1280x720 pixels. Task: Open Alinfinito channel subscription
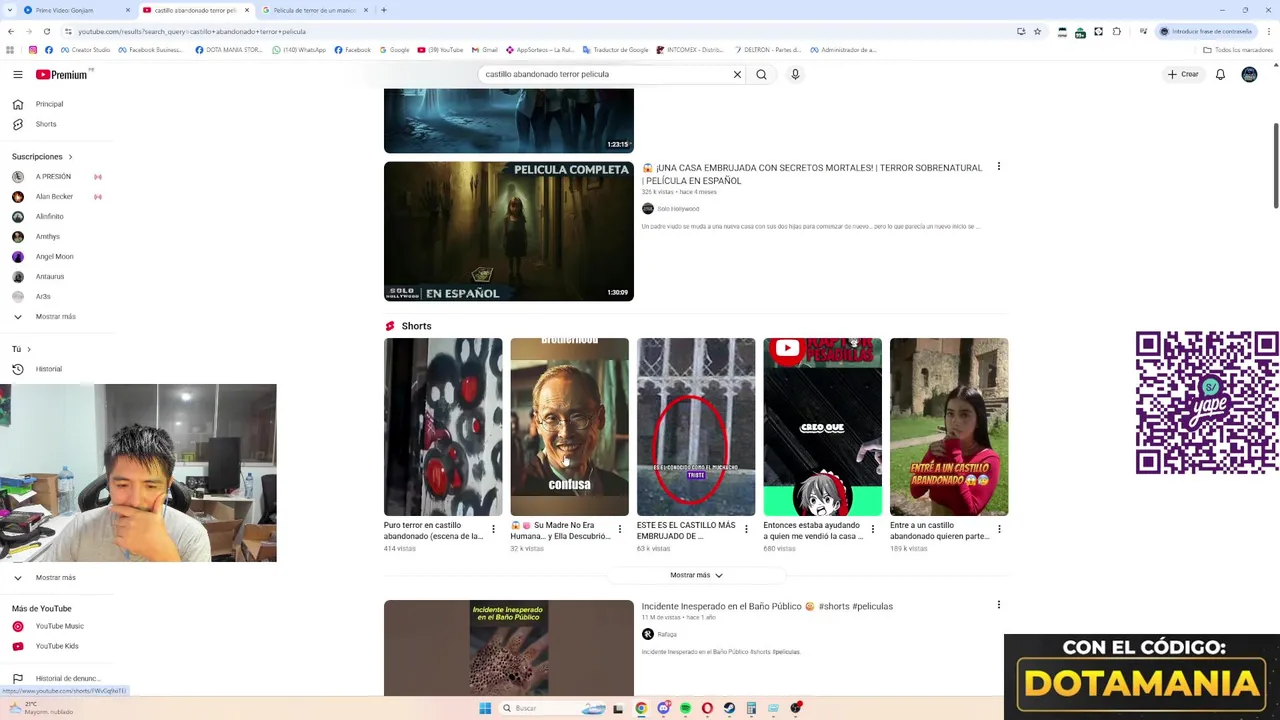pyautogui.click(x=50, y=216)
